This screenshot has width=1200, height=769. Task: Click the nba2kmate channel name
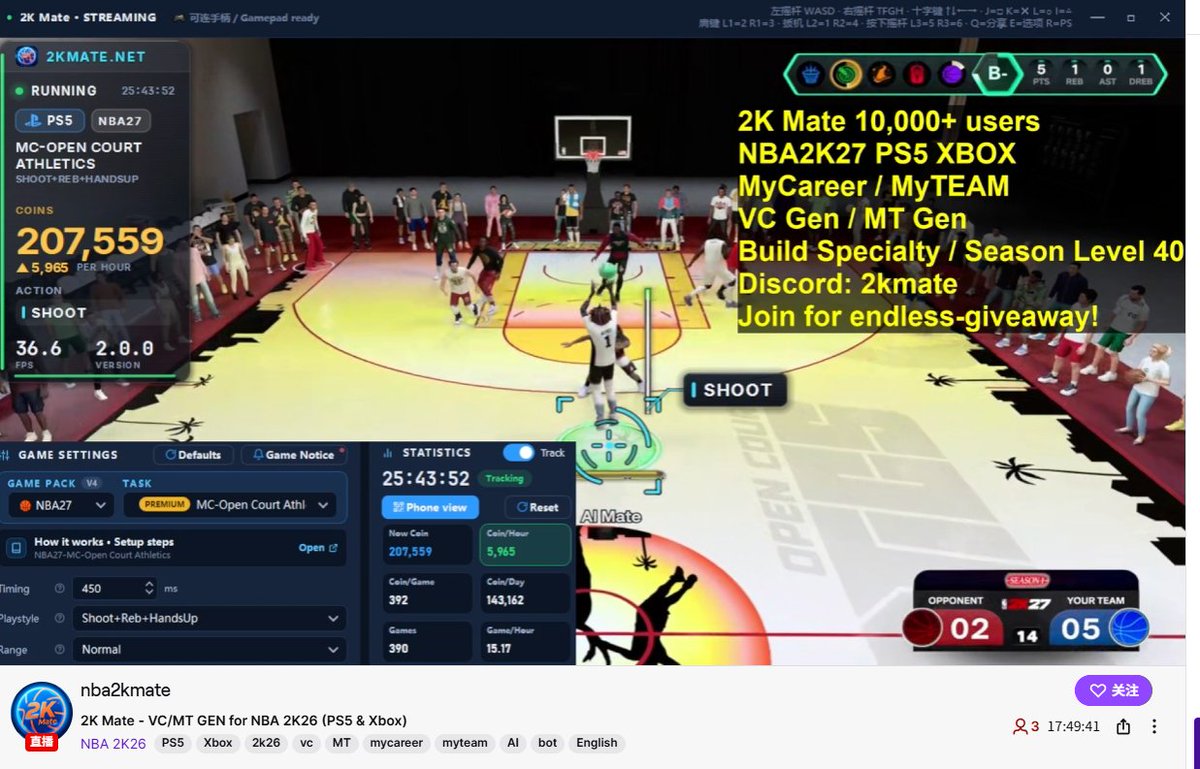pyautogui.click(x=125, y=690)
